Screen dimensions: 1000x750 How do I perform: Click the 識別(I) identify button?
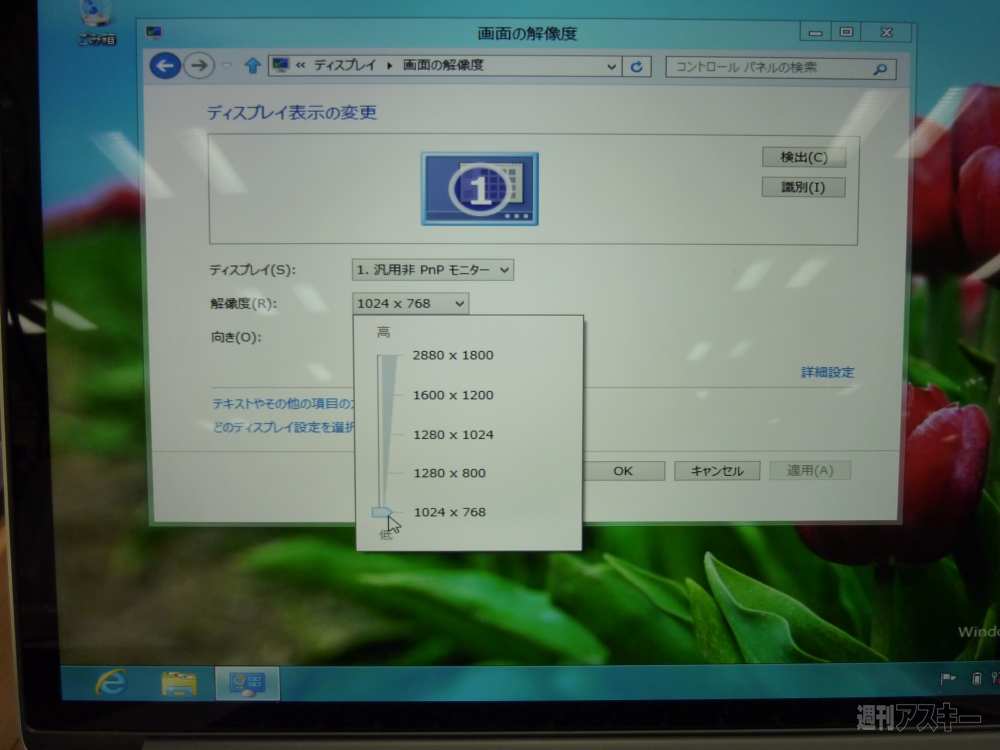point(804,187)
